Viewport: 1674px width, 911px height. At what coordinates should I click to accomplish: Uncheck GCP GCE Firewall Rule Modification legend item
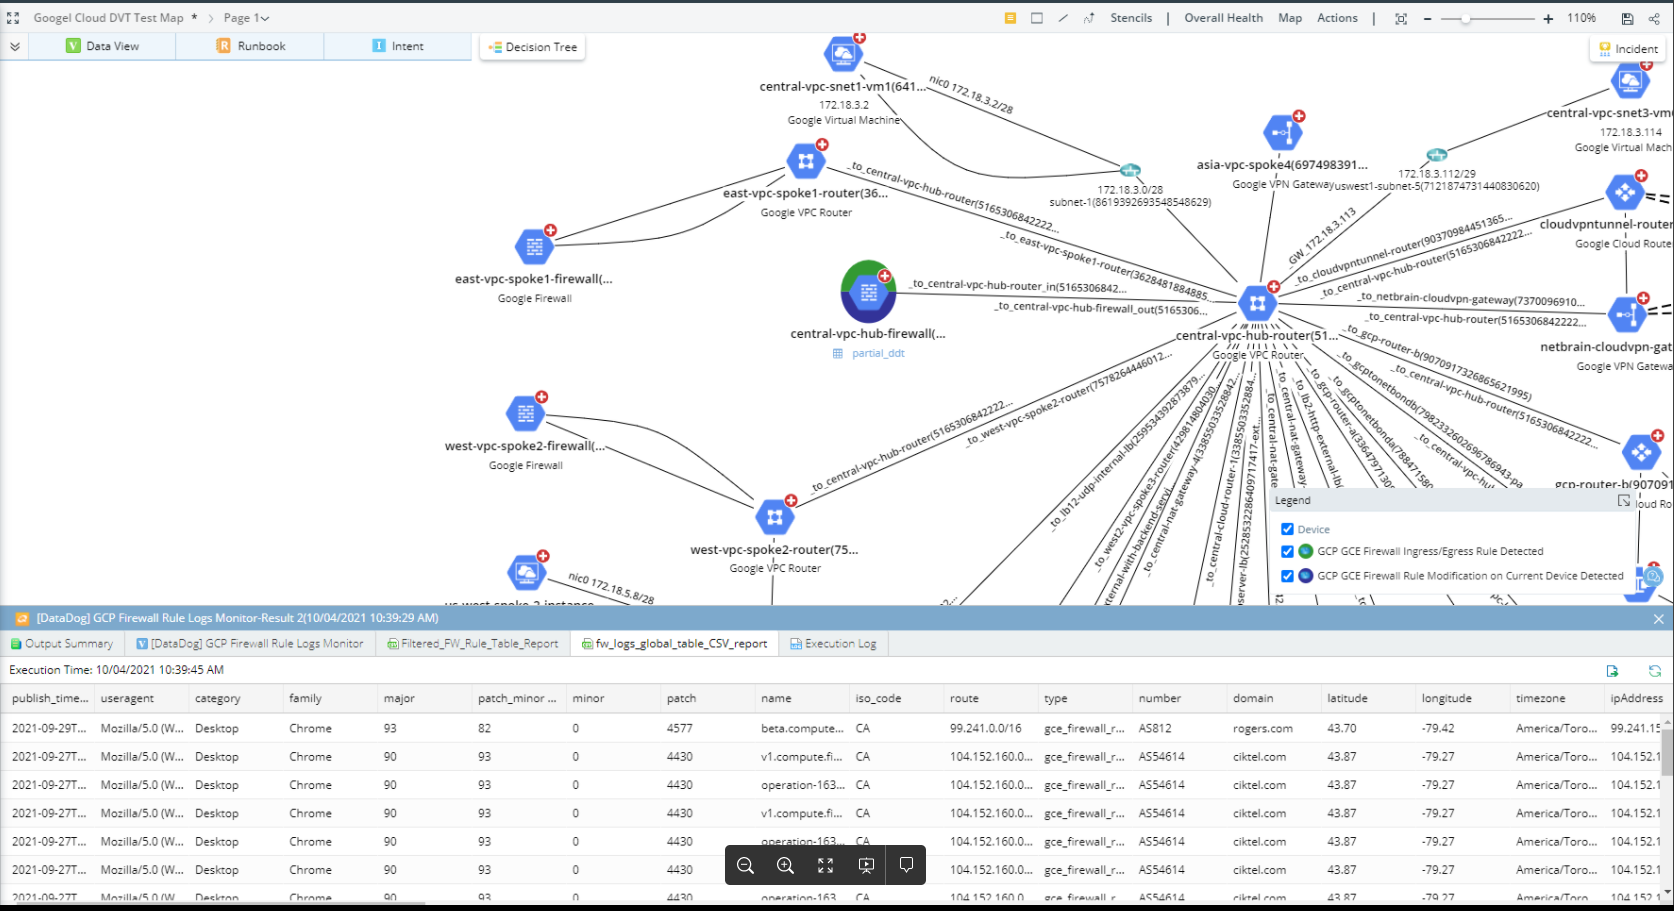click(1288, 576)
